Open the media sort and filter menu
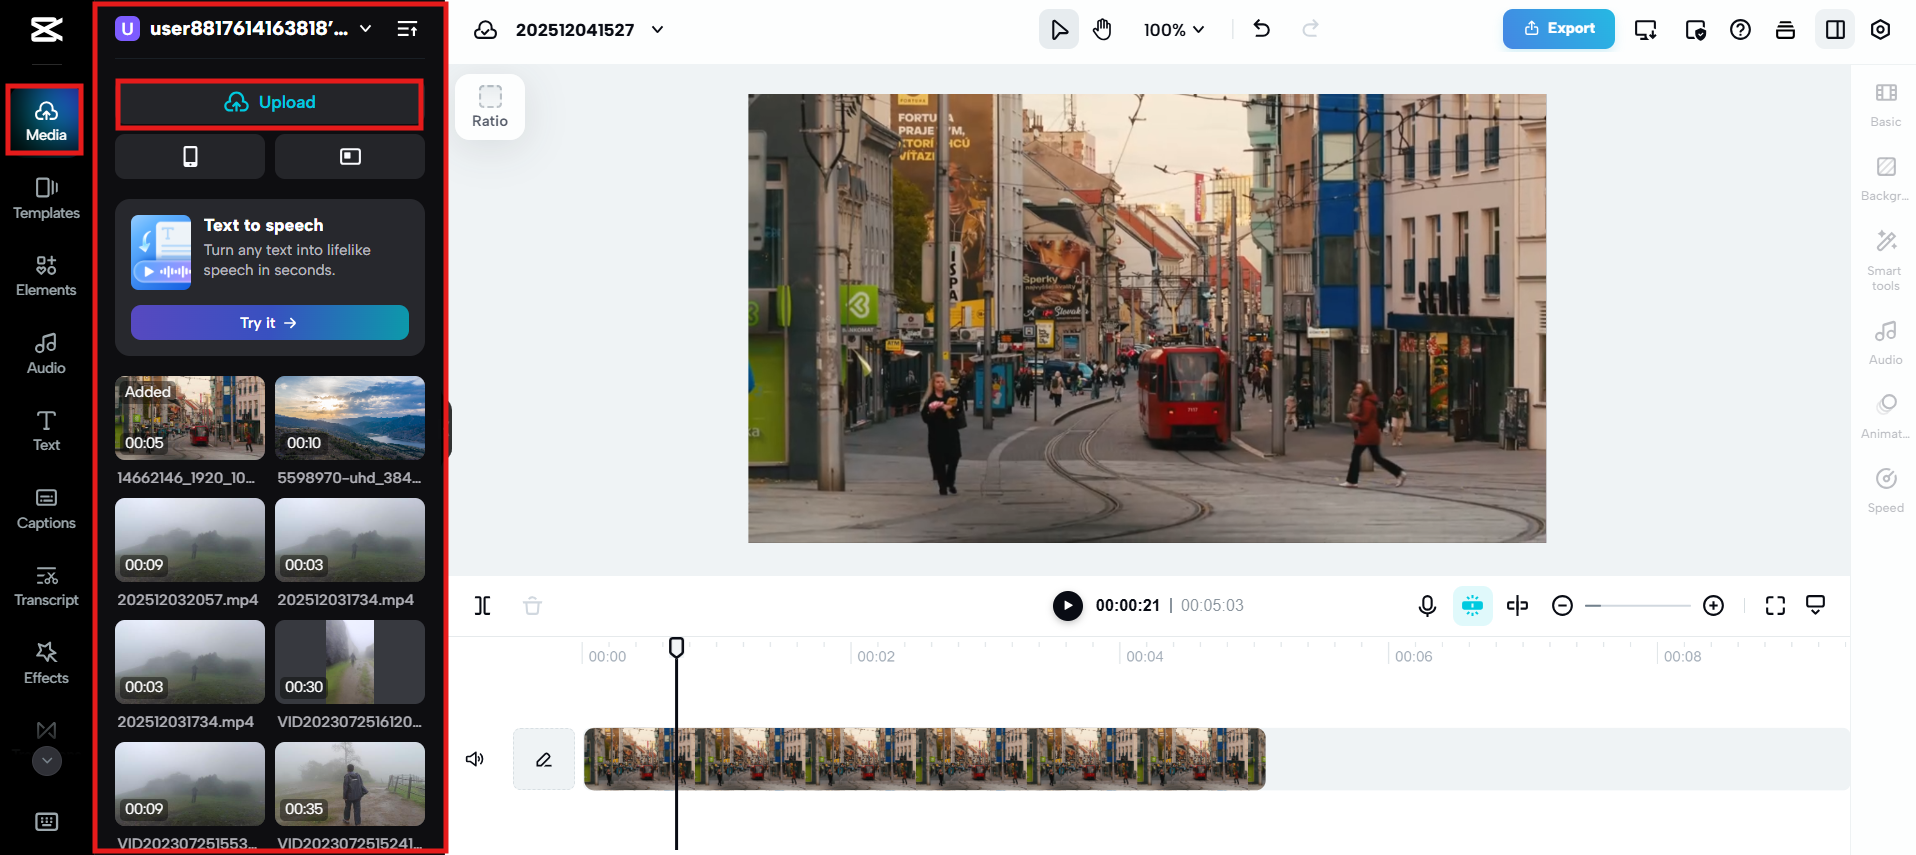Screen dimensions: 1916x855 tap(407, 29)
